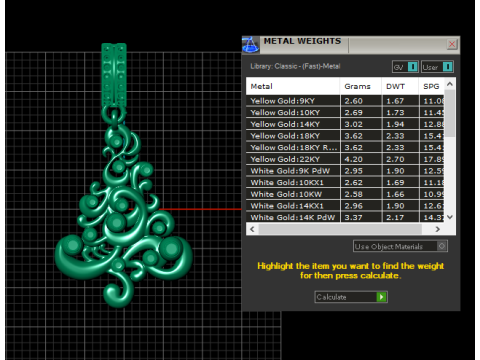Screen dimensions: 480x360
Task: Click the green arrow on Calculate
Action: coord(381,297)
